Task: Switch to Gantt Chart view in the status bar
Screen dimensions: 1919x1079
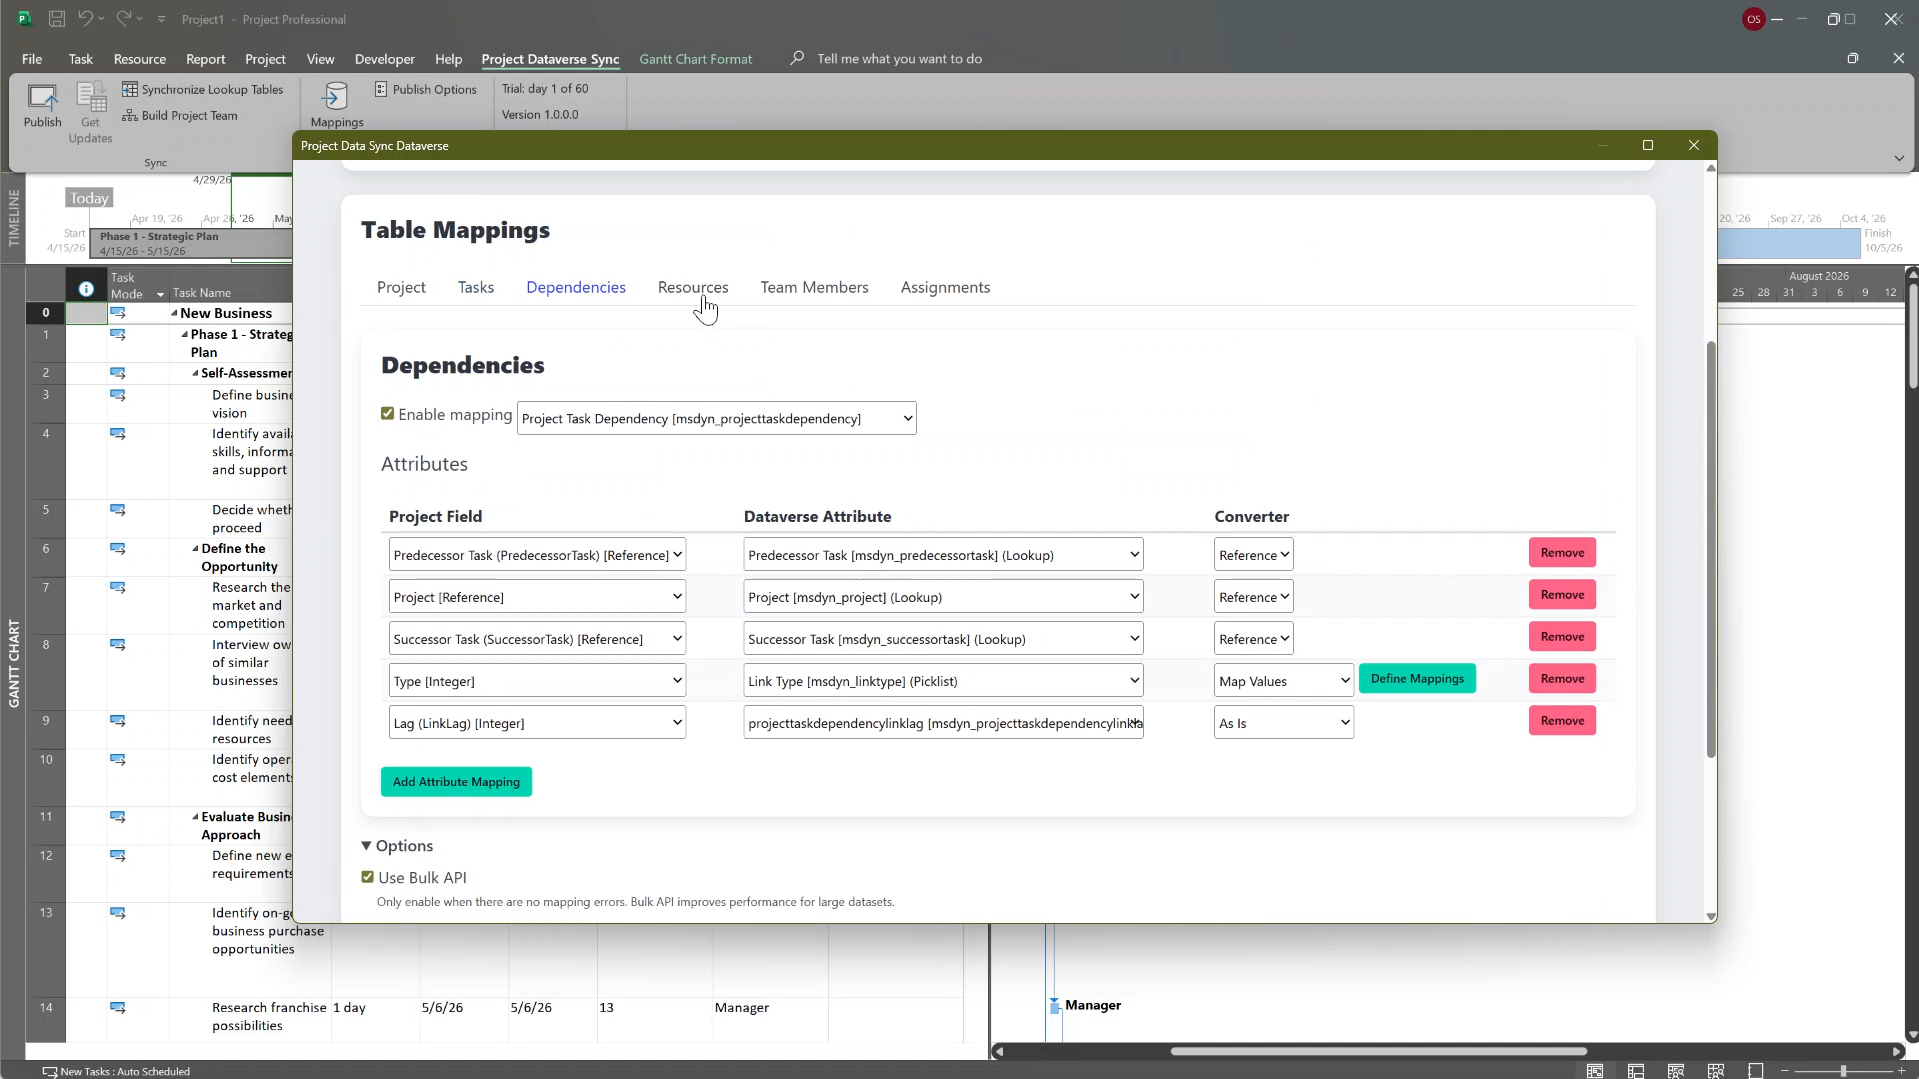Action: click(1595, 1071)
